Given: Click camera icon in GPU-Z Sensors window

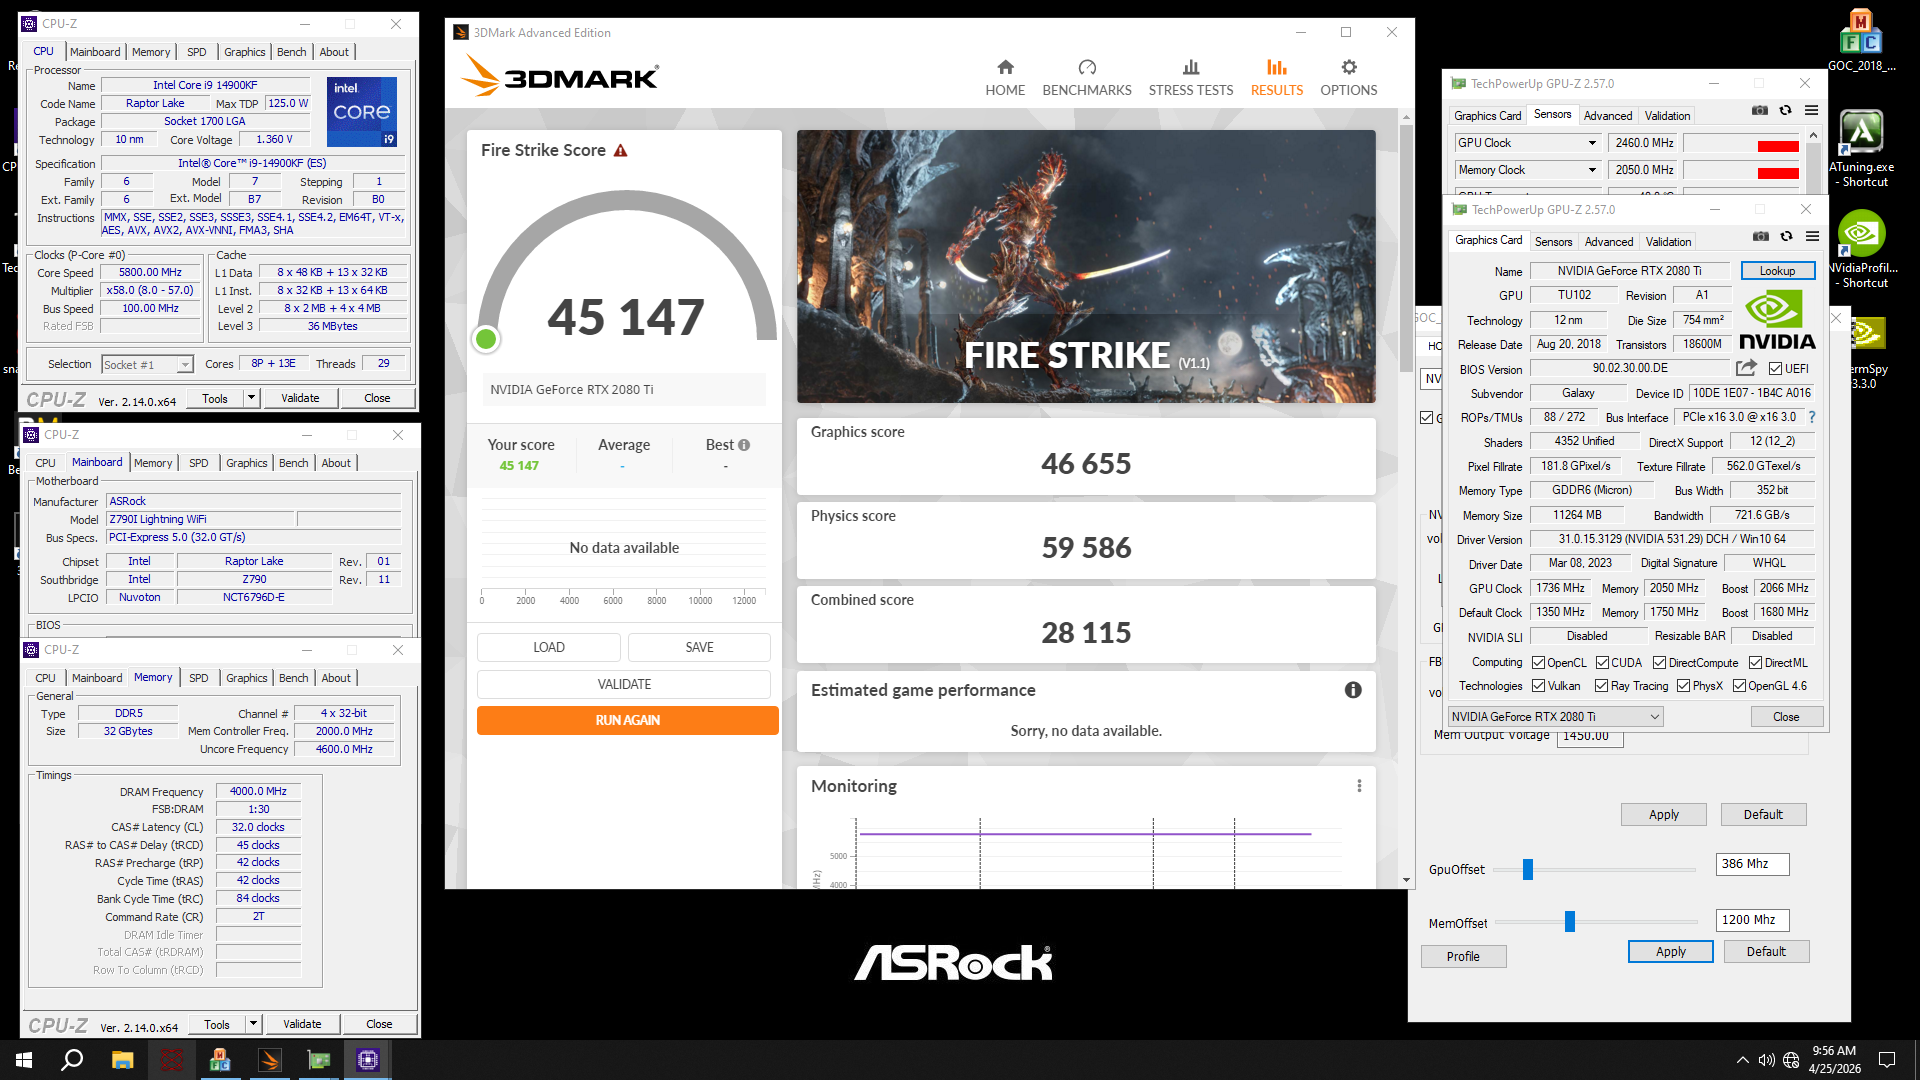Looking at the screenshot, I should (x=1760, y=111).
